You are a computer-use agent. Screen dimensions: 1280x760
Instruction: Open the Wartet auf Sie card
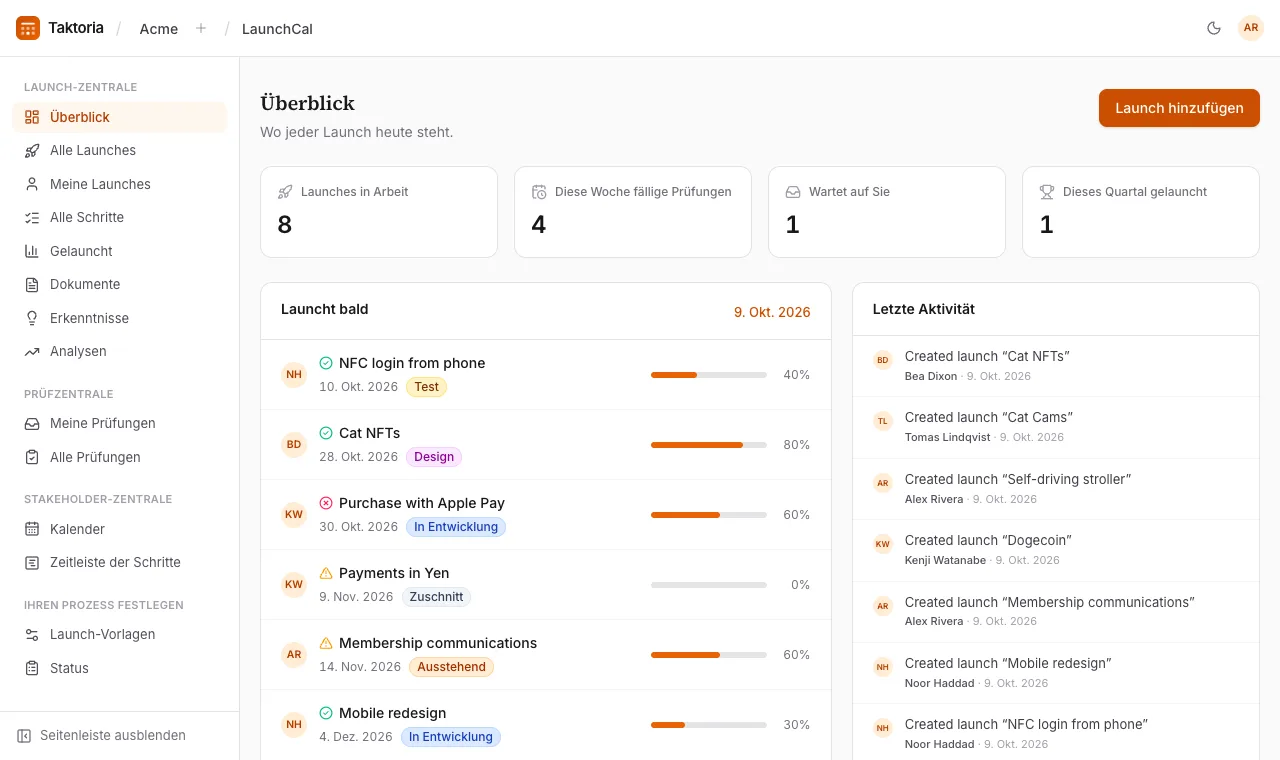(887, 212)
